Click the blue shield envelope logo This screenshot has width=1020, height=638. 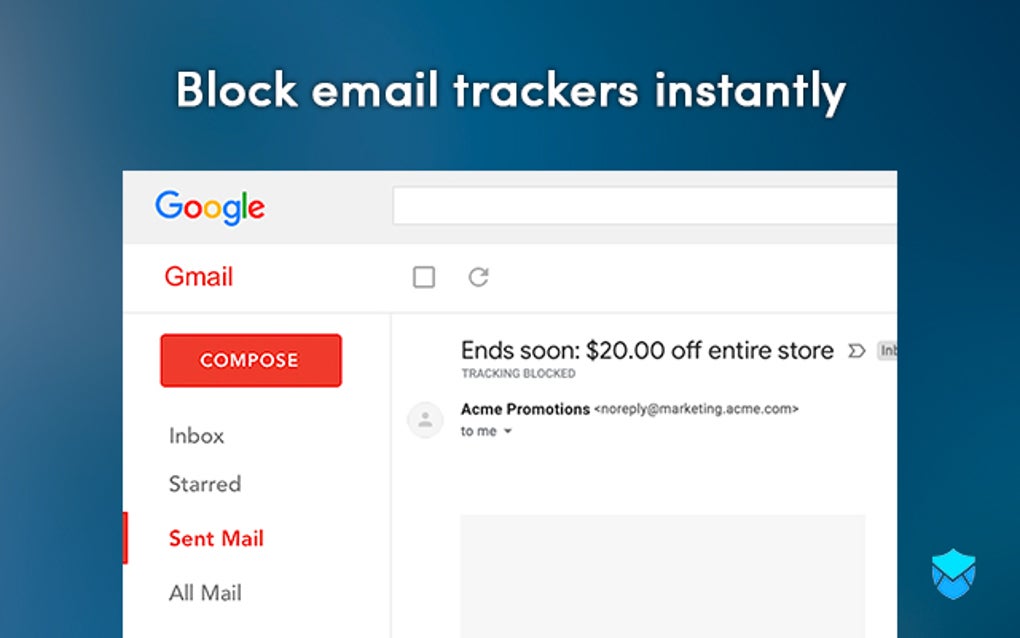point(953,575)
